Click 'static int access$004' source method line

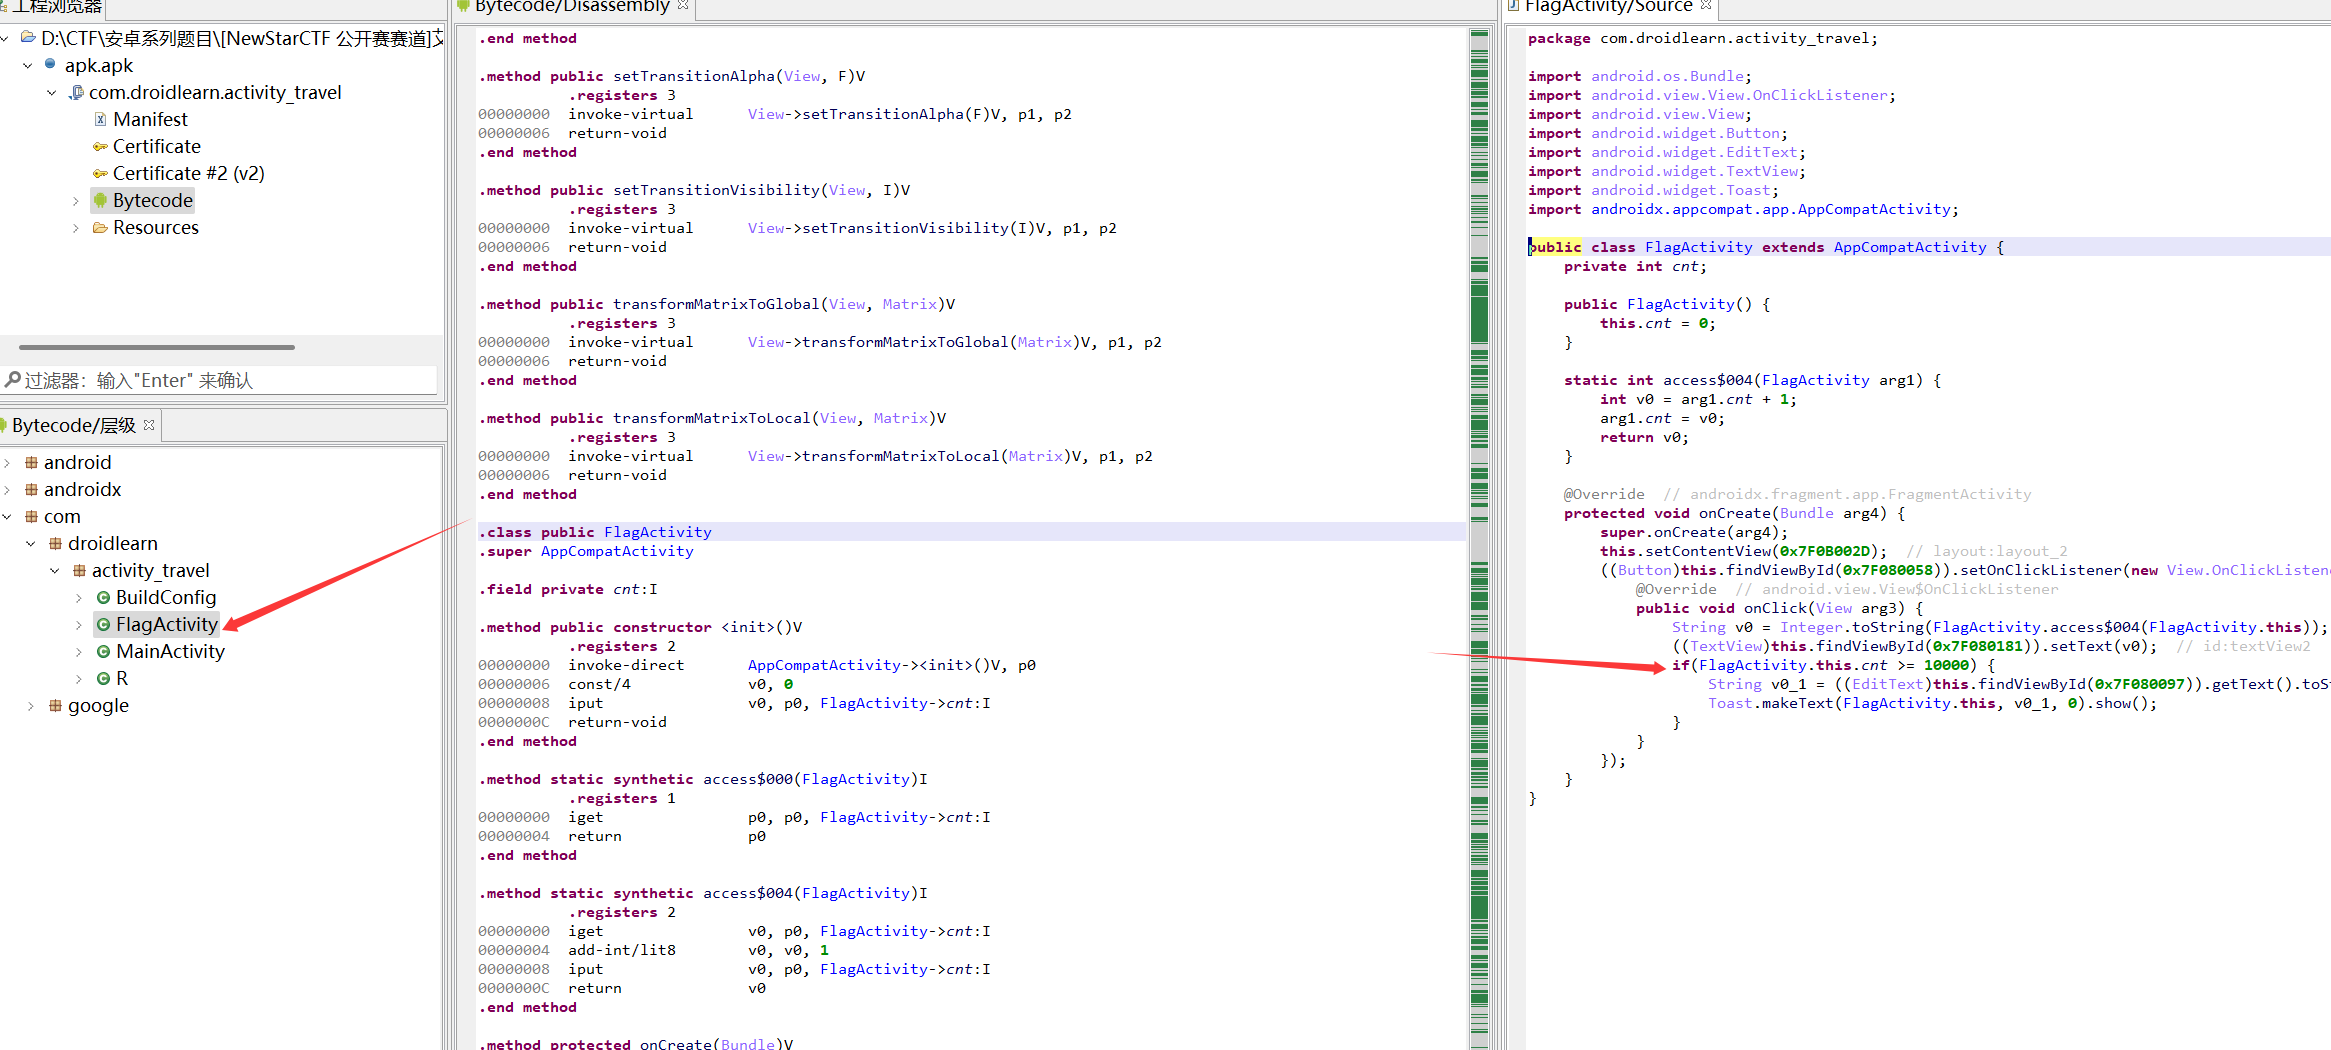click(1752, 380)
